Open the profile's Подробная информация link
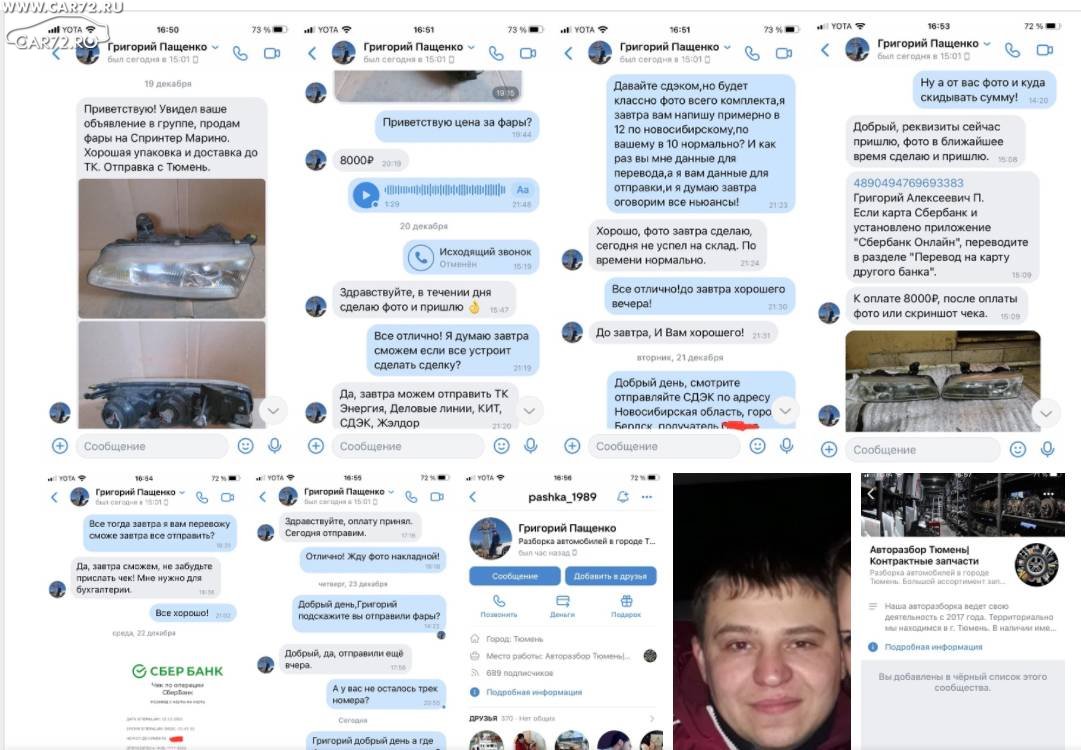Image resolution: width=1081 pixels, height=750 pixels. point(534,692)
